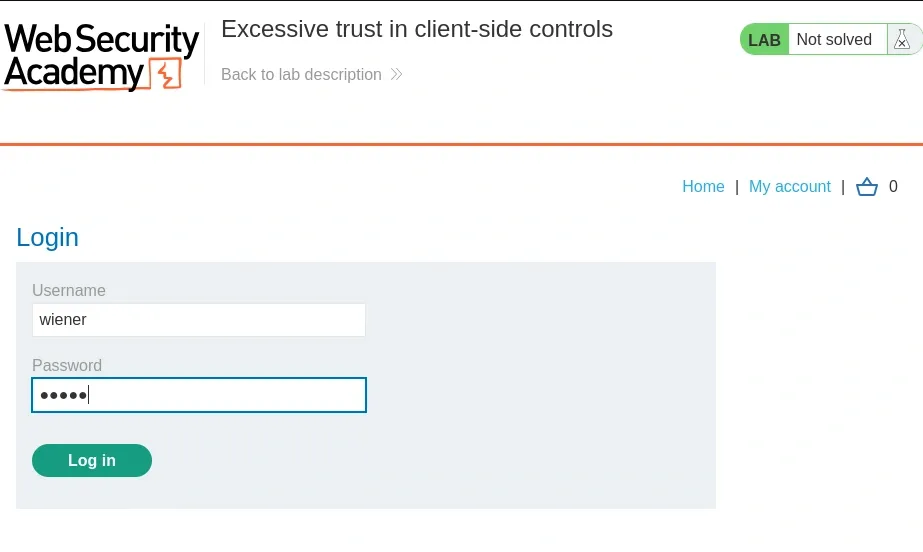Viewport: 923px width, 552px height.
Task: Click the Password field label
Action: tap(67, 366)
